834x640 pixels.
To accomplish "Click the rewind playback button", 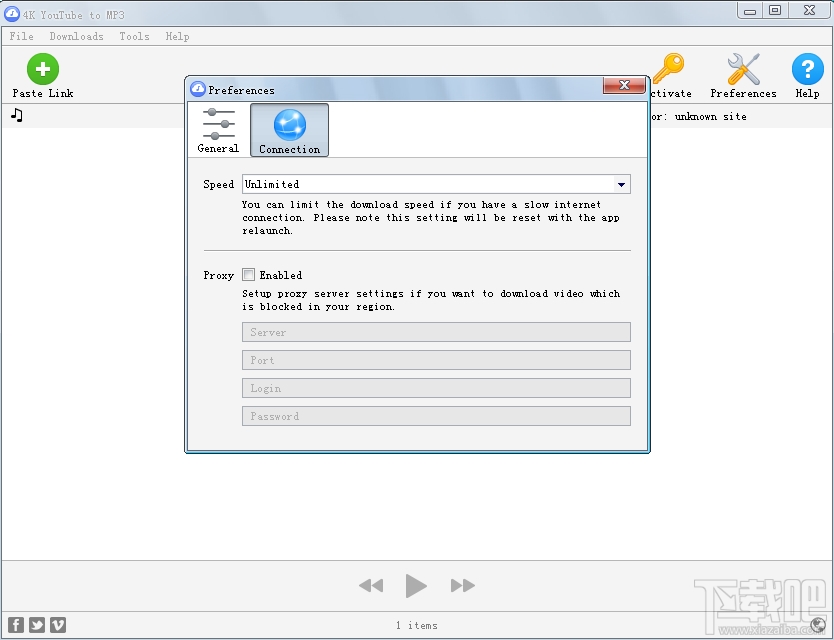I will pyautogui.click(x=370, y=586).
